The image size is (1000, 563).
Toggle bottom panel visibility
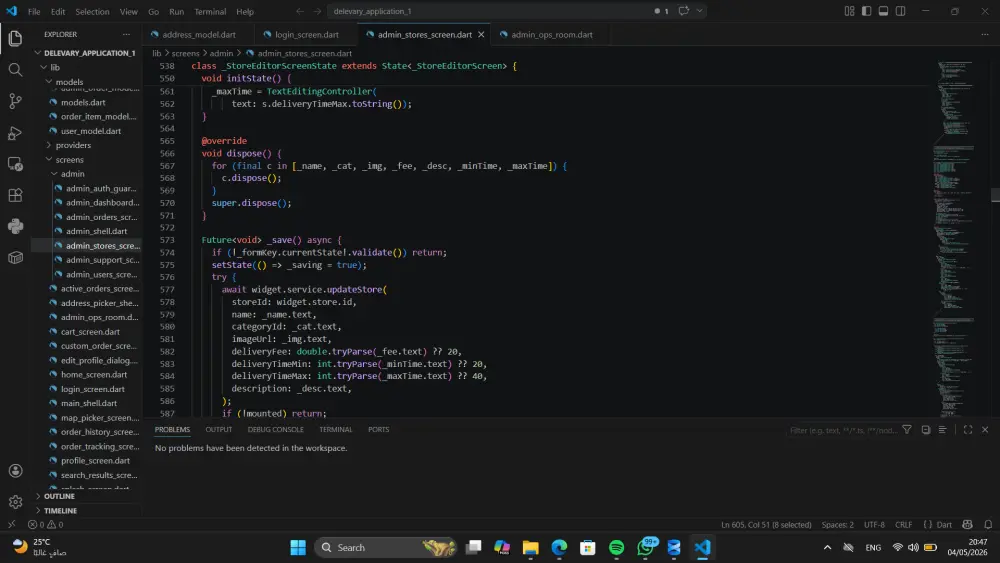[x=883, y=11]
